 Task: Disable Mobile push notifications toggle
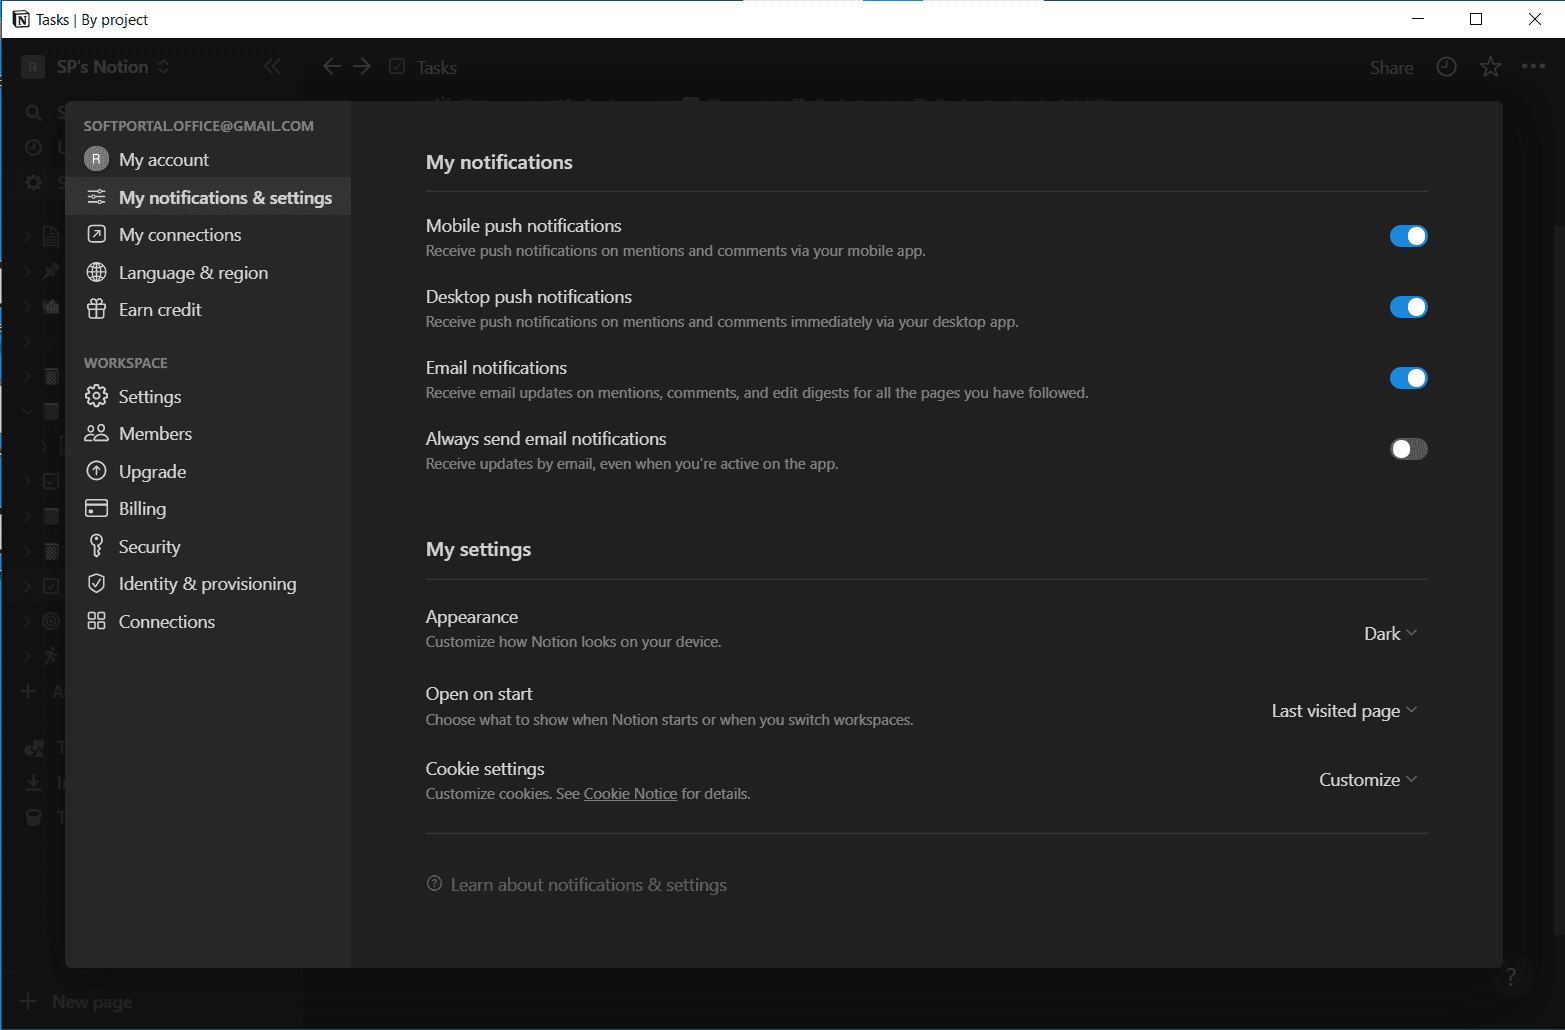pyautogui.click(x=1408, y=236)
